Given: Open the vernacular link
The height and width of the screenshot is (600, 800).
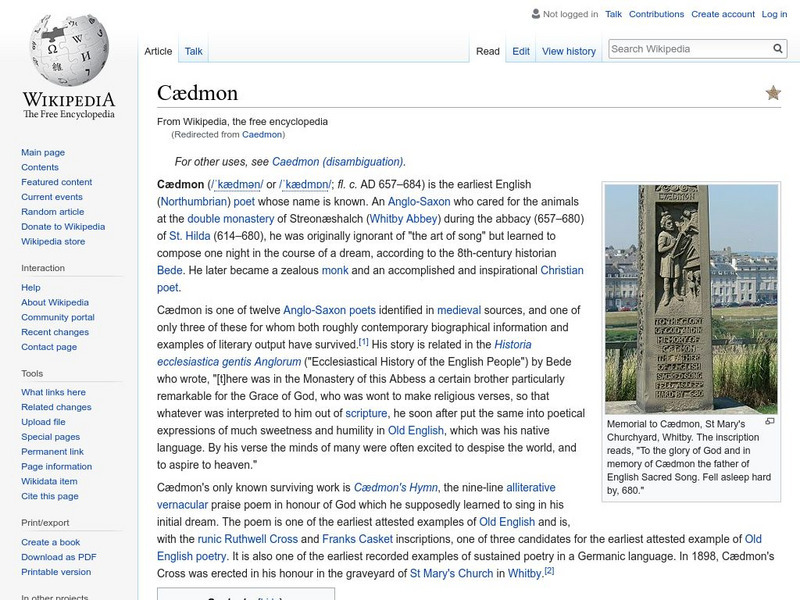Looking at the screenshot, I should click(x=182, y=505).
